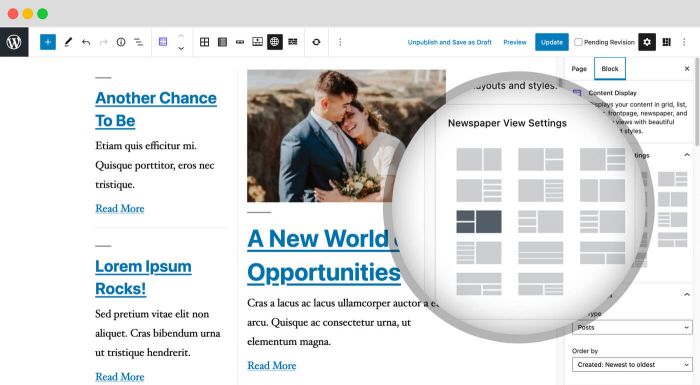The width and height of the screenshot is (700, 385).
Task: Open the block options three-dot menu
Action: click(340, 42)
